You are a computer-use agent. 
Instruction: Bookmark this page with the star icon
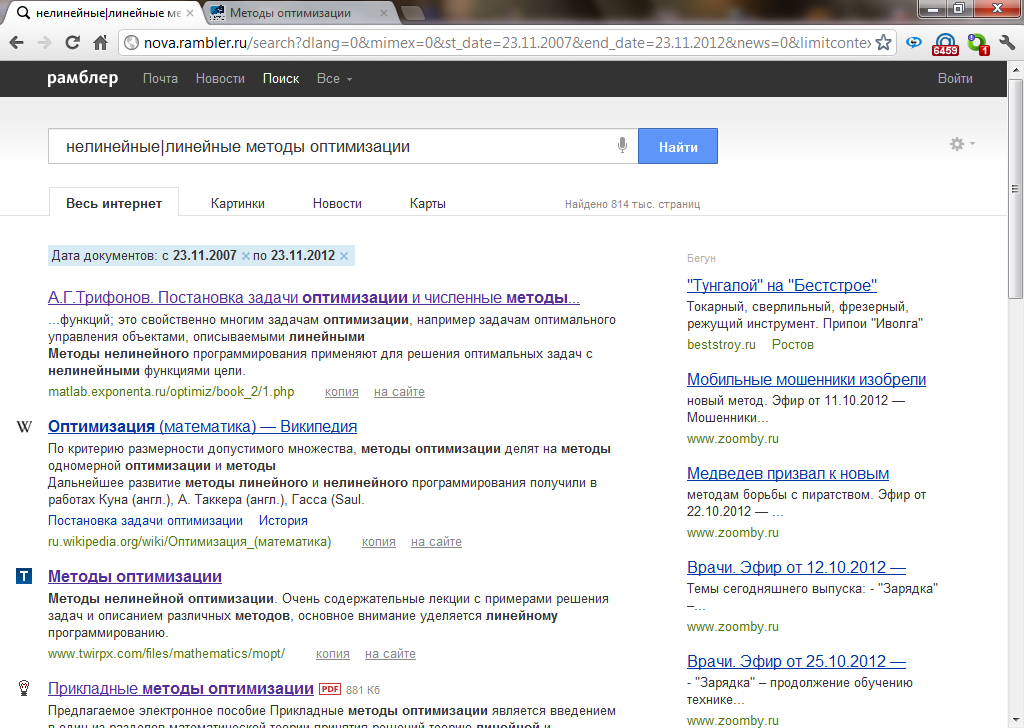[883, 42]
